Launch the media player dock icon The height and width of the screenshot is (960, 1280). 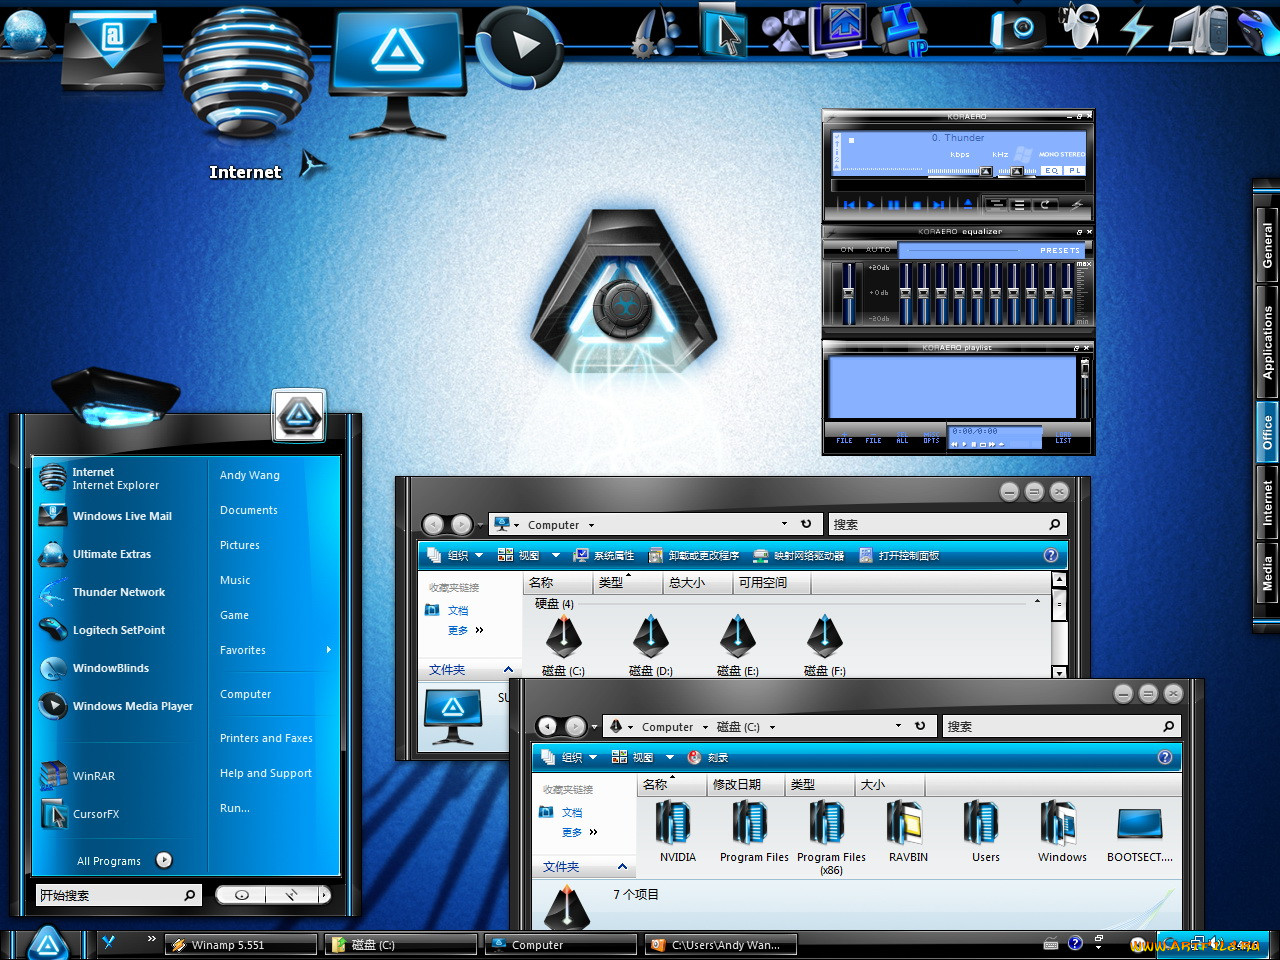[519, 46]
